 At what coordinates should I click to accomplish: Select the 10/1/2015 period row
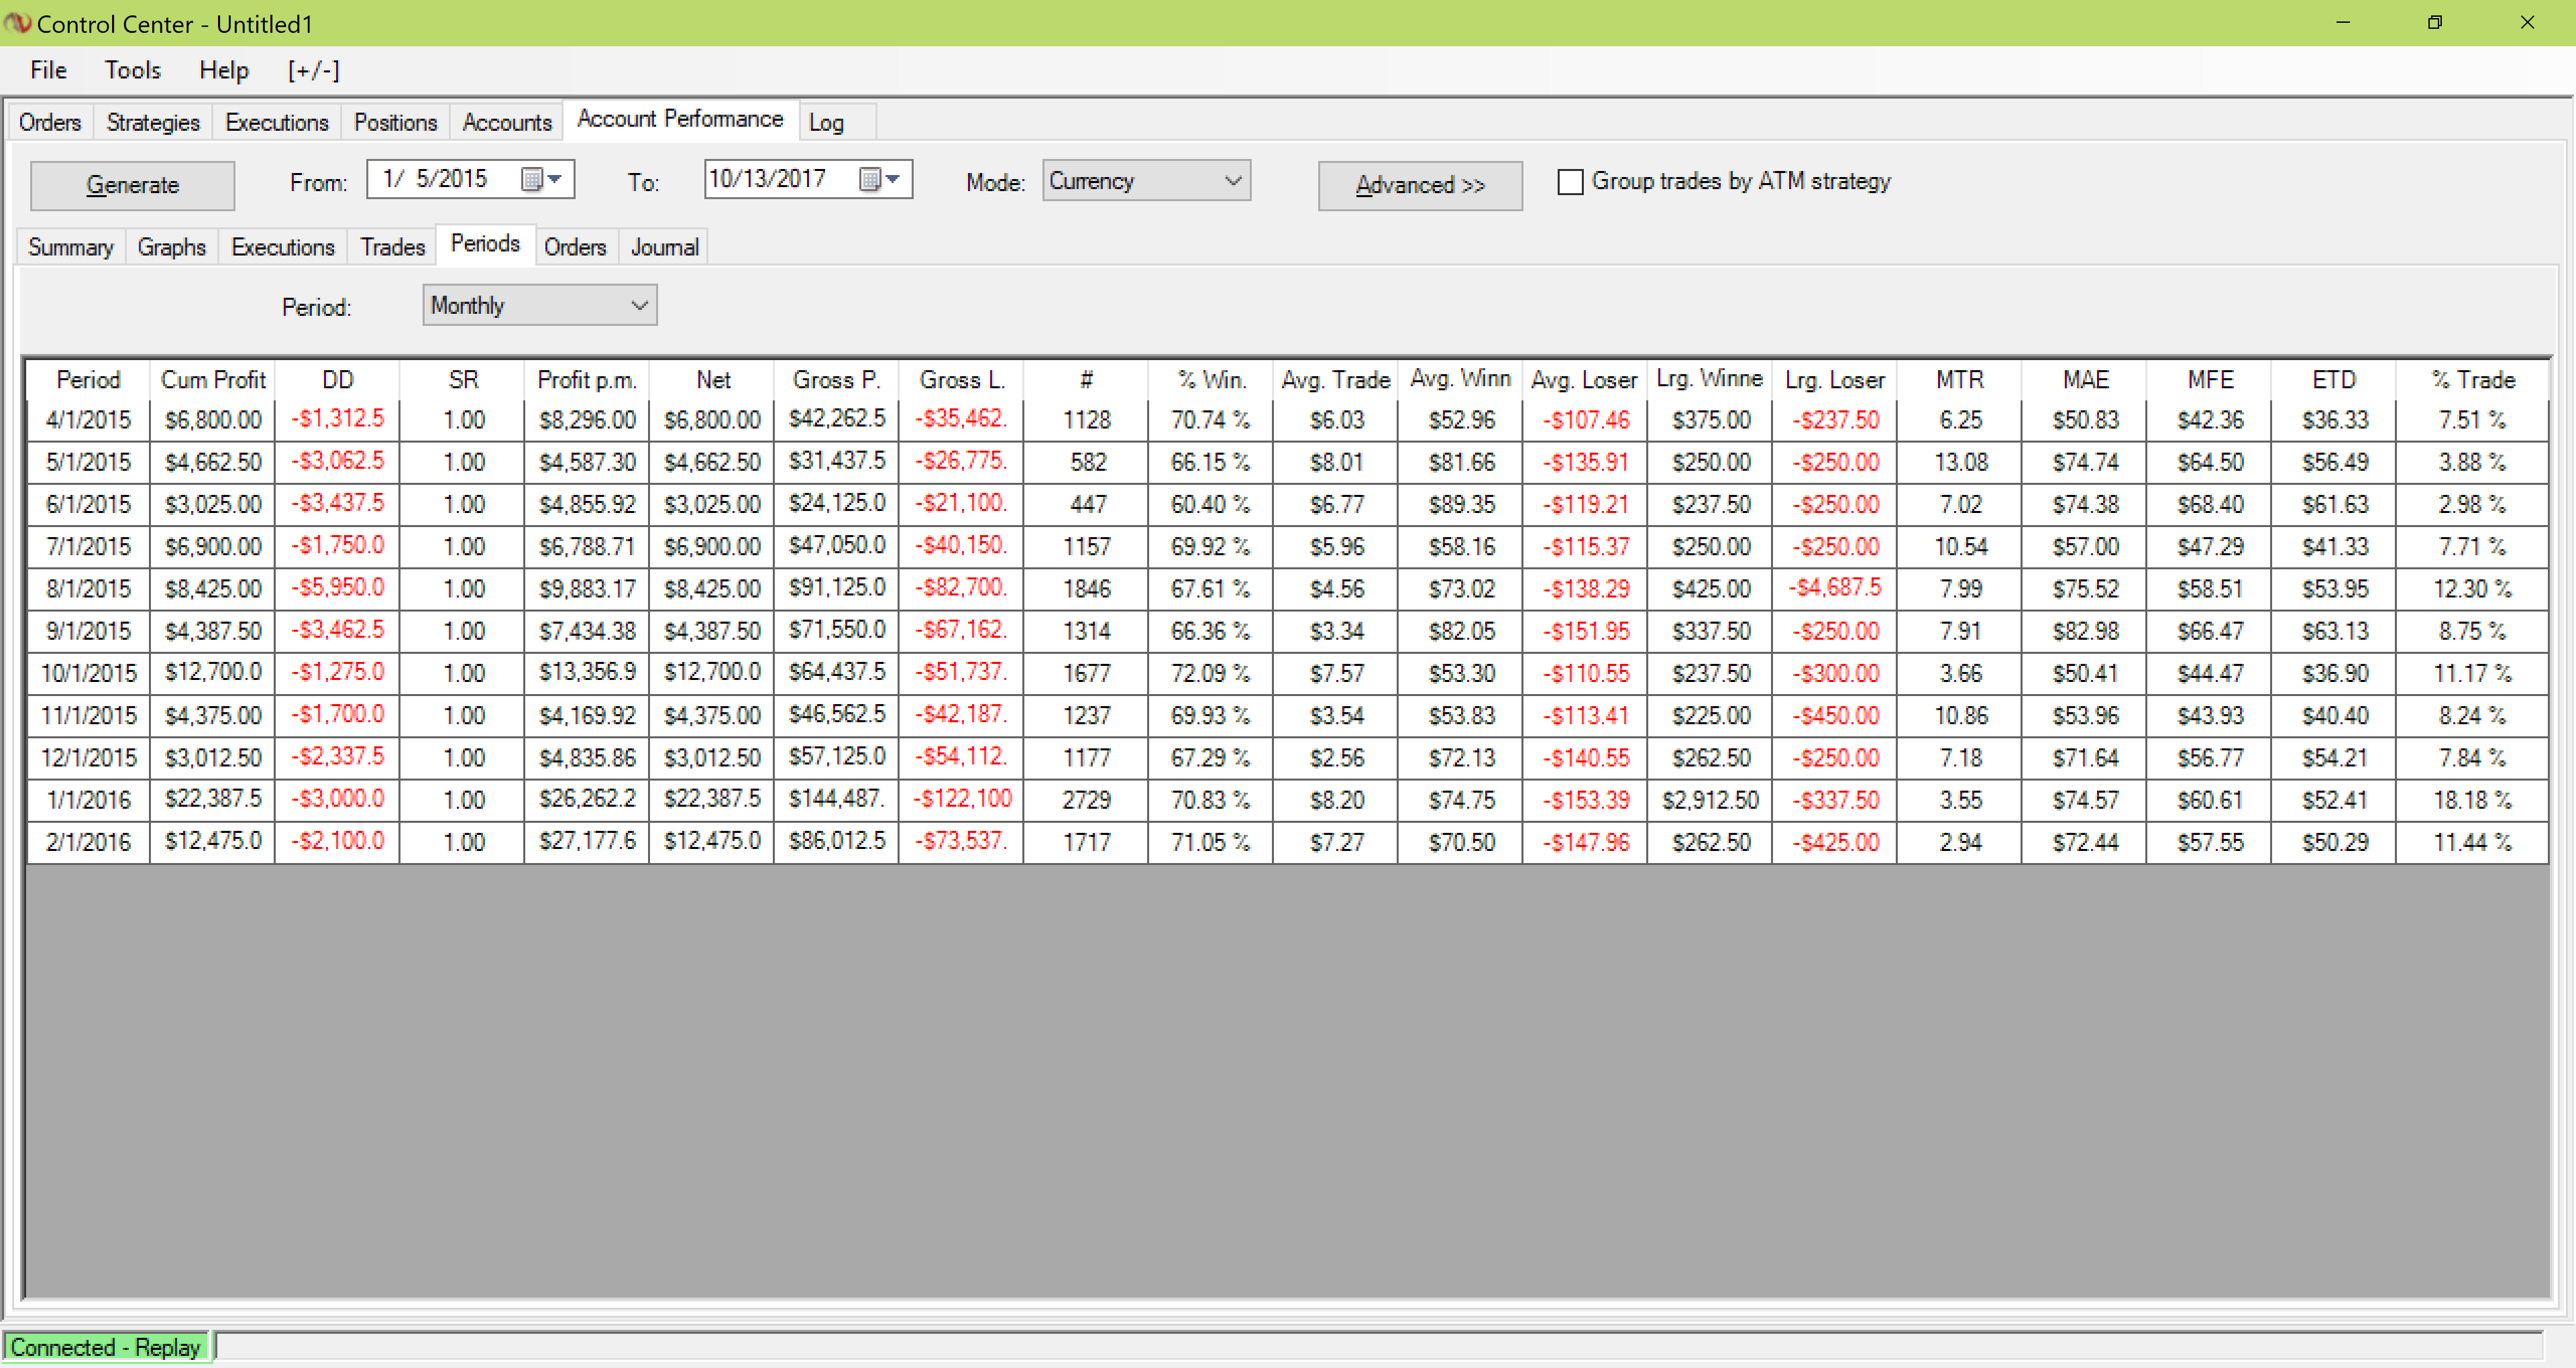(x=1287, y=673)
